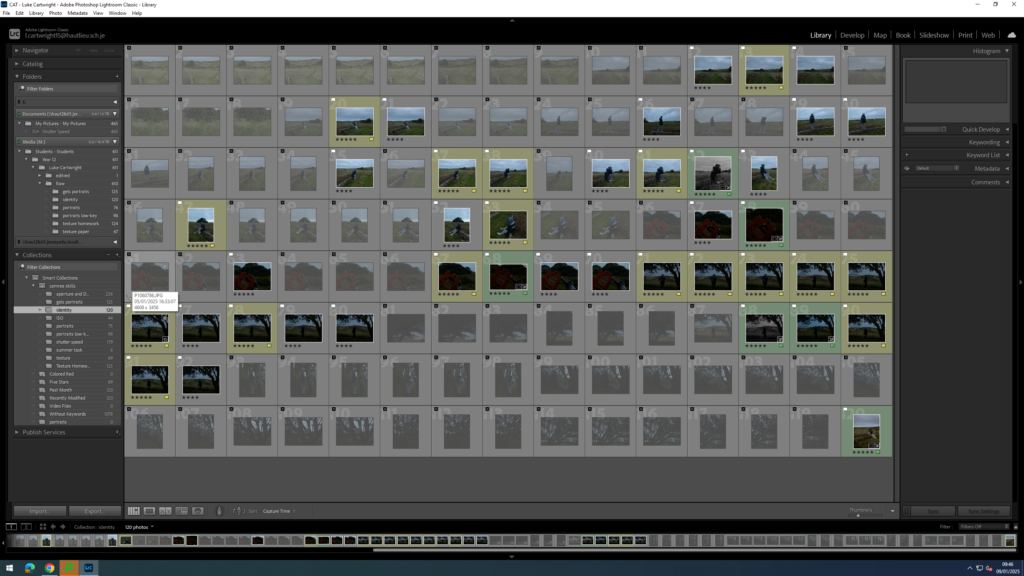This screenshot has height=576, width=1024.
Task: Open the File menu
Action: [x=6, y=13]
